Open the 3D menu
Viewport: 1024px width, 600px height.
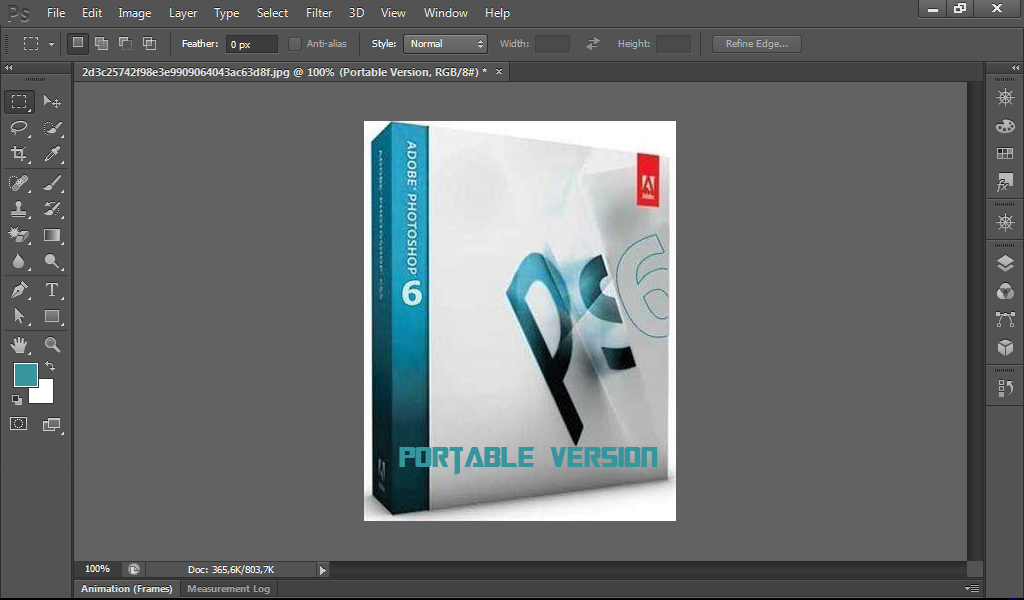click(x=356, y=13)
